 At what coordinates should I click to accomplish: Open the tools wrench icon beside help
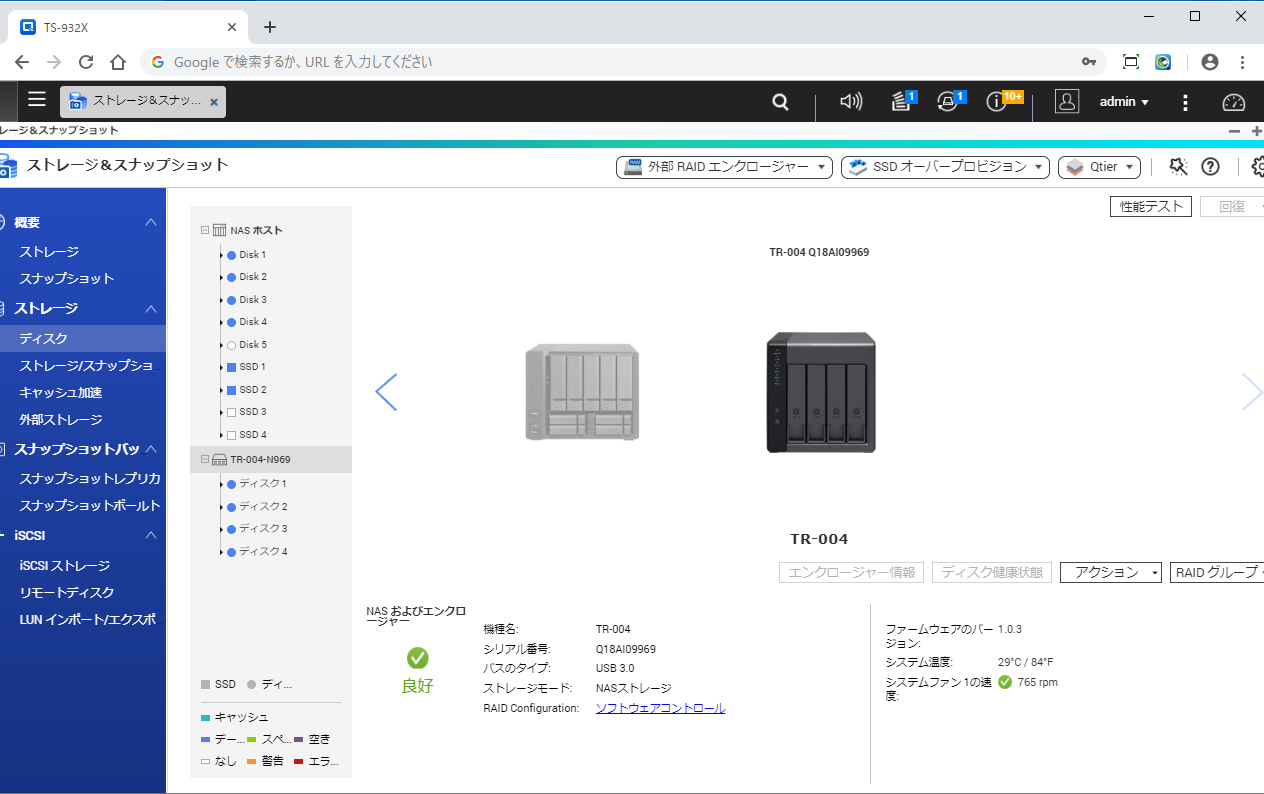click(x=1178, y=167)
